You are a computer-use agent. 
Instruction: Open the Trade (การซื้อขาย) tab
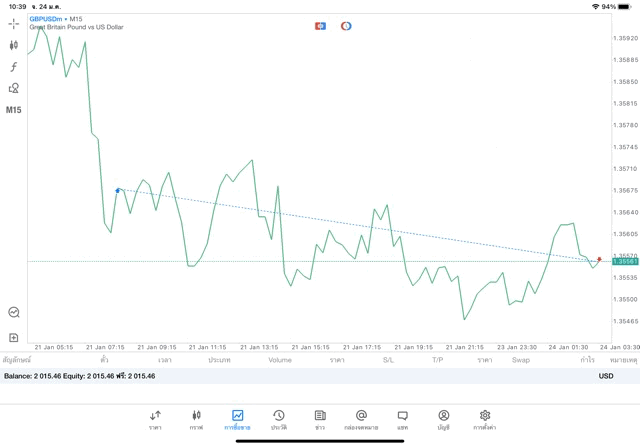[237, 419]
